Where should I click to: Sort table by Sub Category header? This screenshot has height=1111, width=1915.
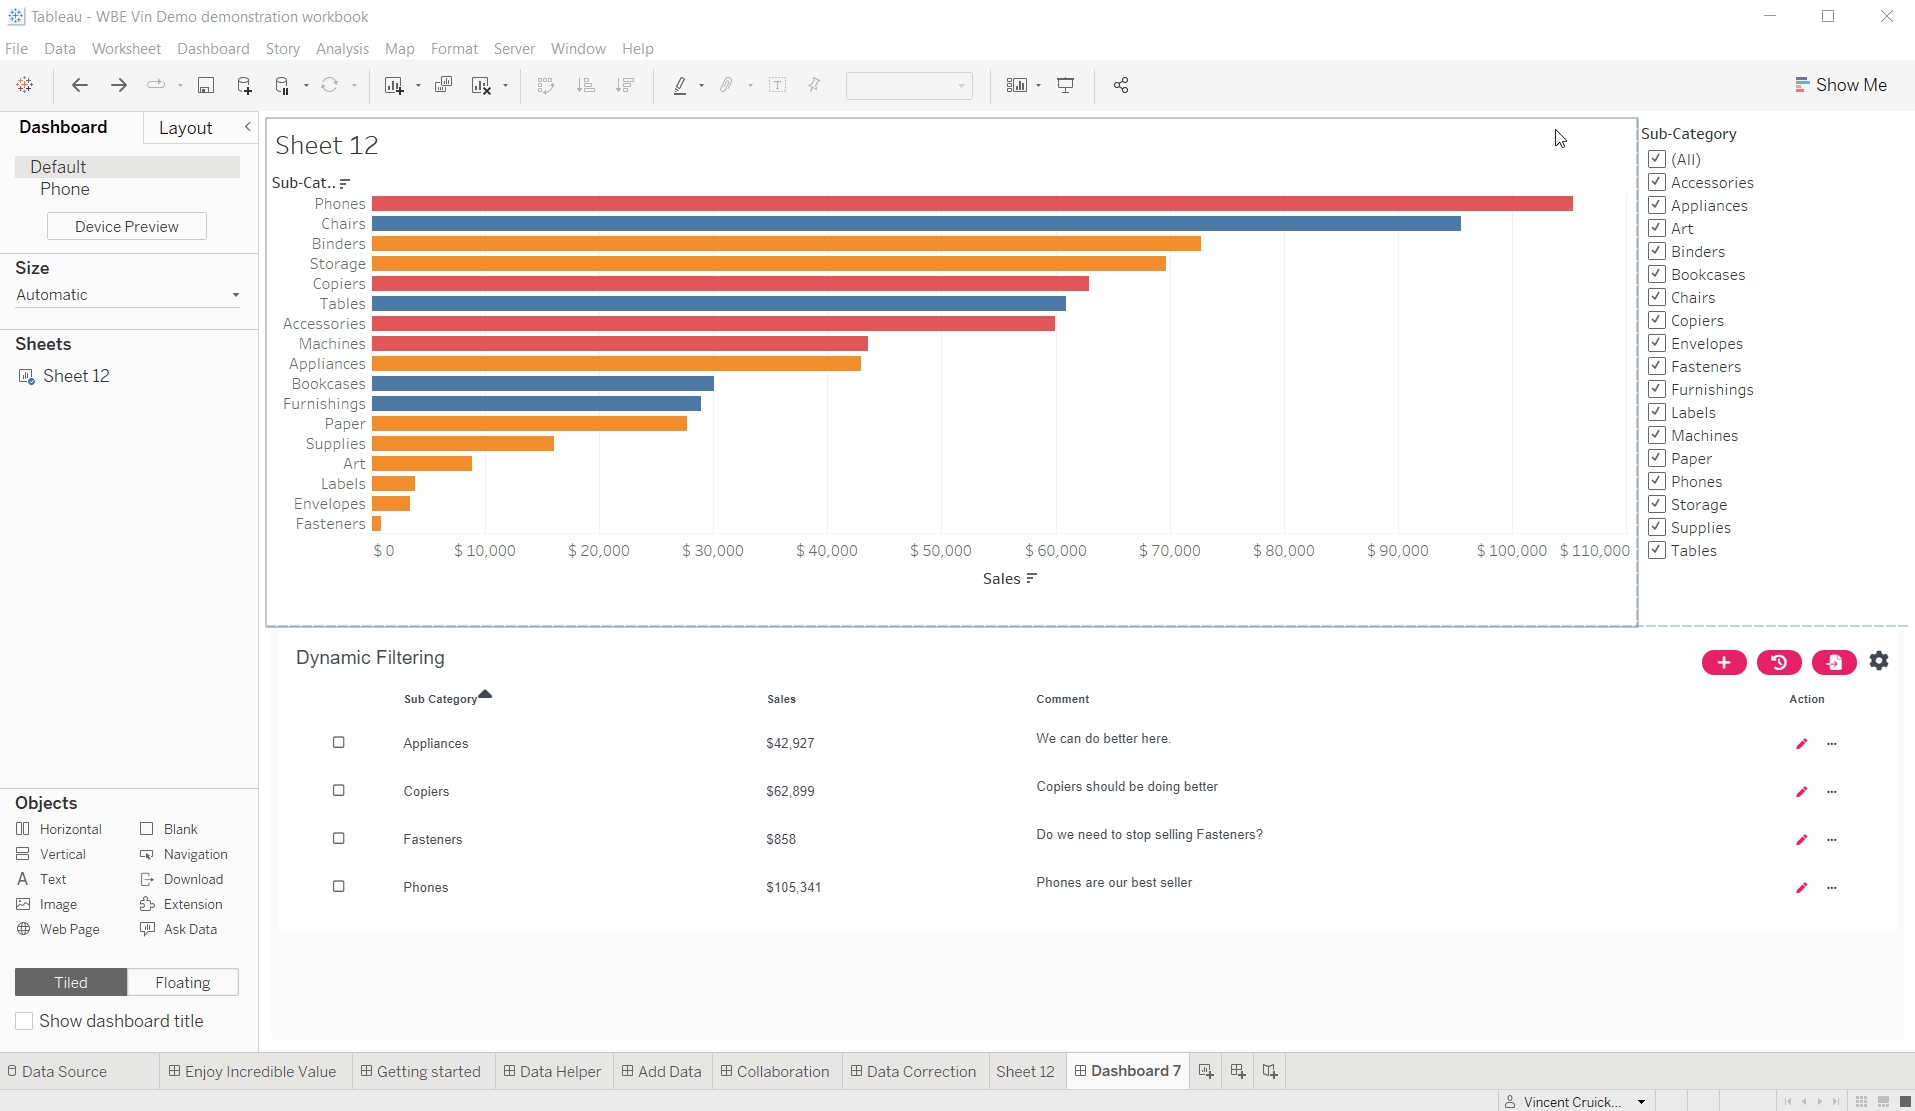440,699
